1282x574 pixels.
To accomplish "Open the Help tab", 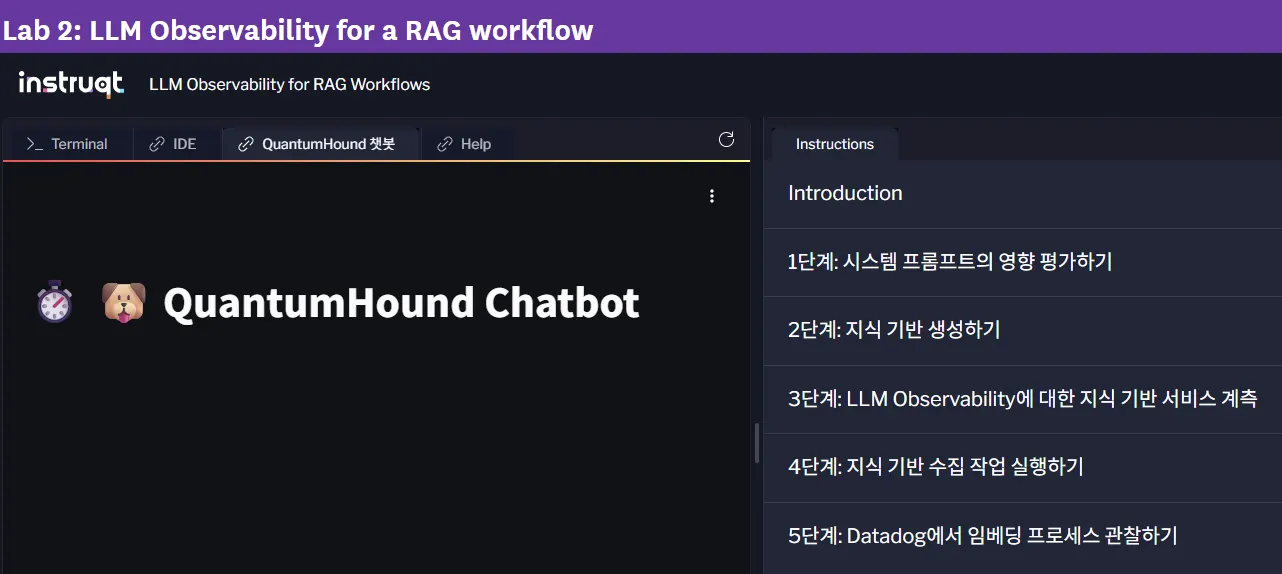I will pyautogui.click(x=464, y=144).
